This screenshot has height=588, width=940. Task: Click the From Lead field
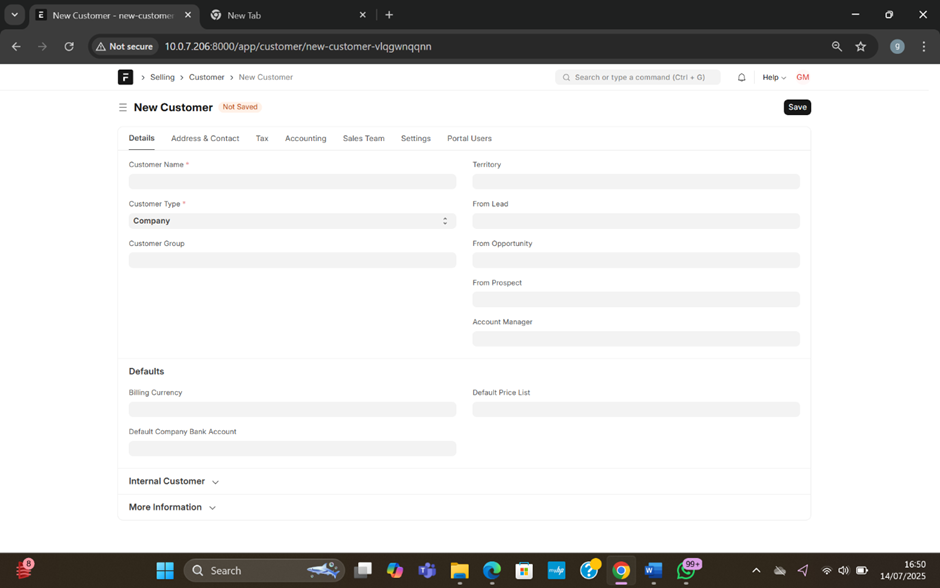pos(636,221)
